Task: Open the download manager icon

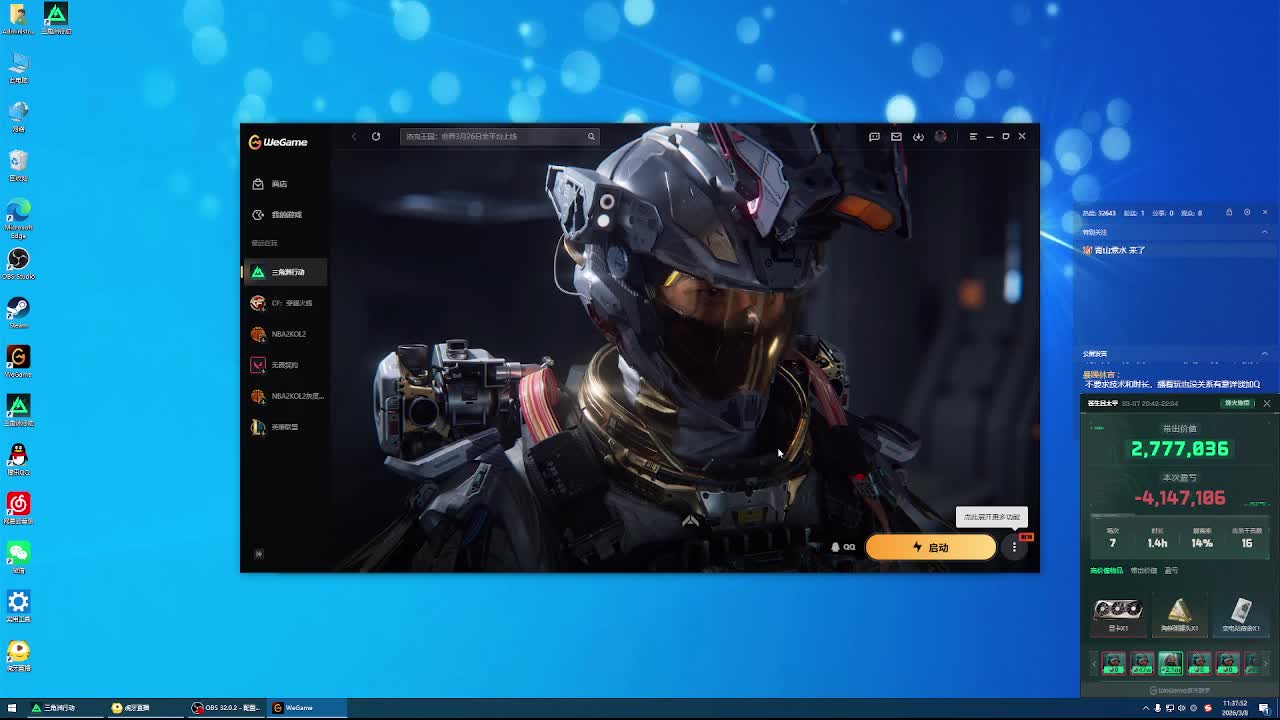Action: click(x=918, y=136)
